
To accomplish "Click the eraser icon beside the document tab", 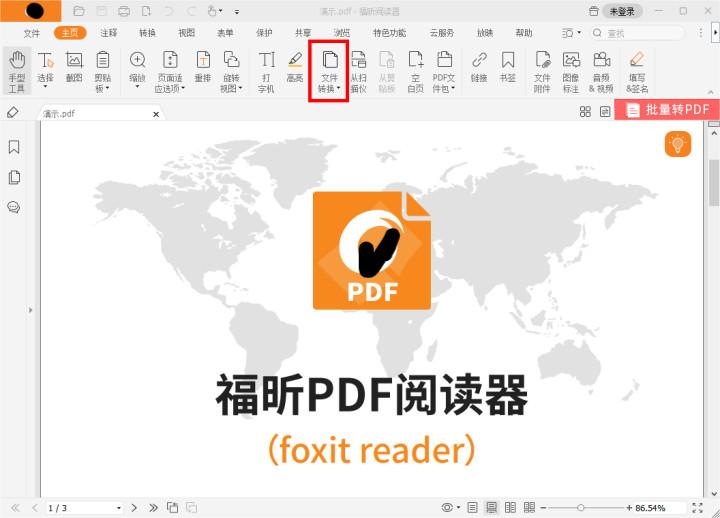I will point(13,112).
